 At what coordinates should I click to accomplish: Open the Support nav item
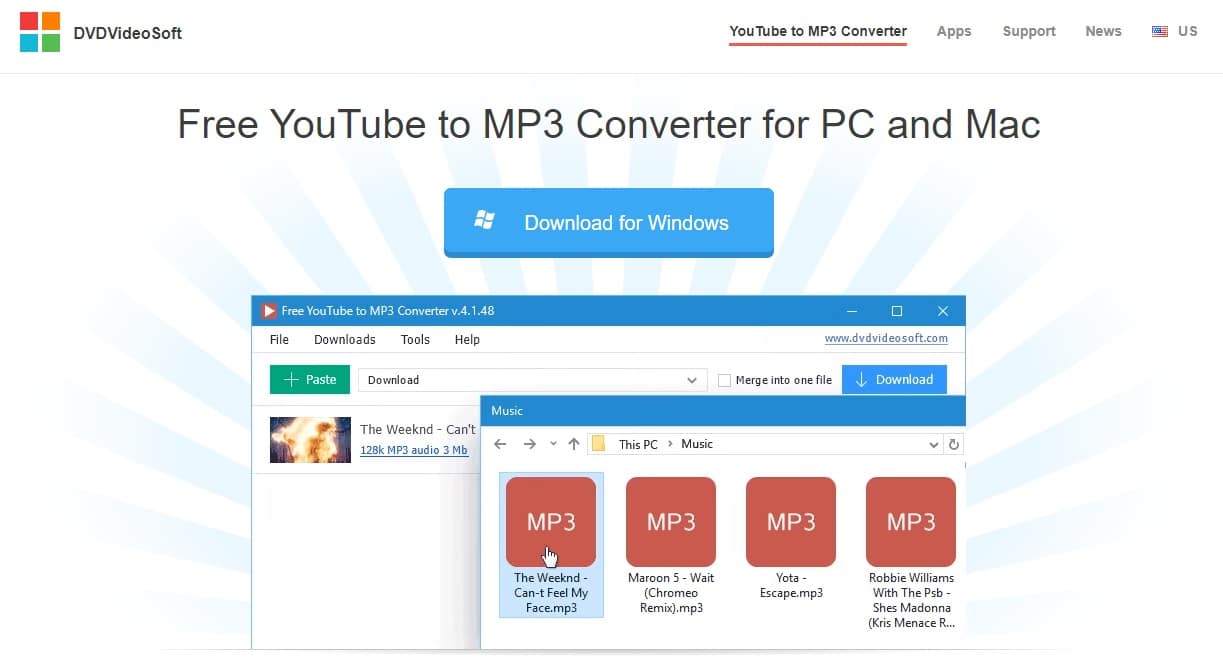pos(1029,31)
